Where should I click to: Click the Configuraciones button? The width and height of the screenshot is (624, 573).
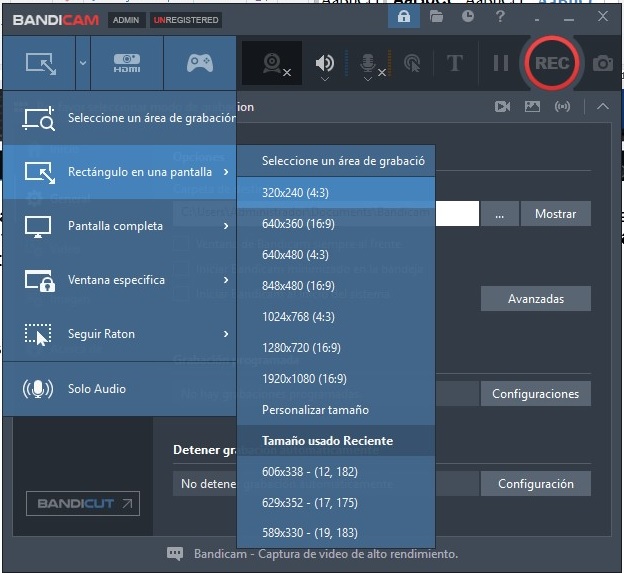click(536, 394)
